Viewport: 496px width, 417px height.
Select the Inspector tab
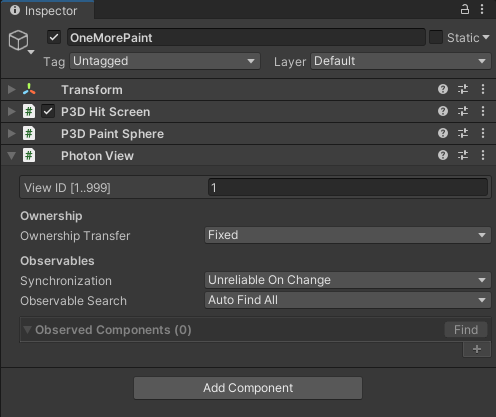(47, 11)
